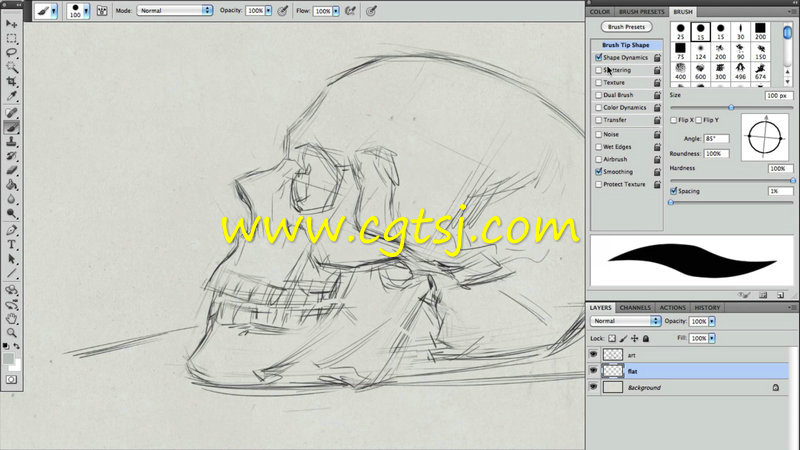Select the Move tool
The image size is (800, 450).
pyautogui.click(x=11, y=24)
